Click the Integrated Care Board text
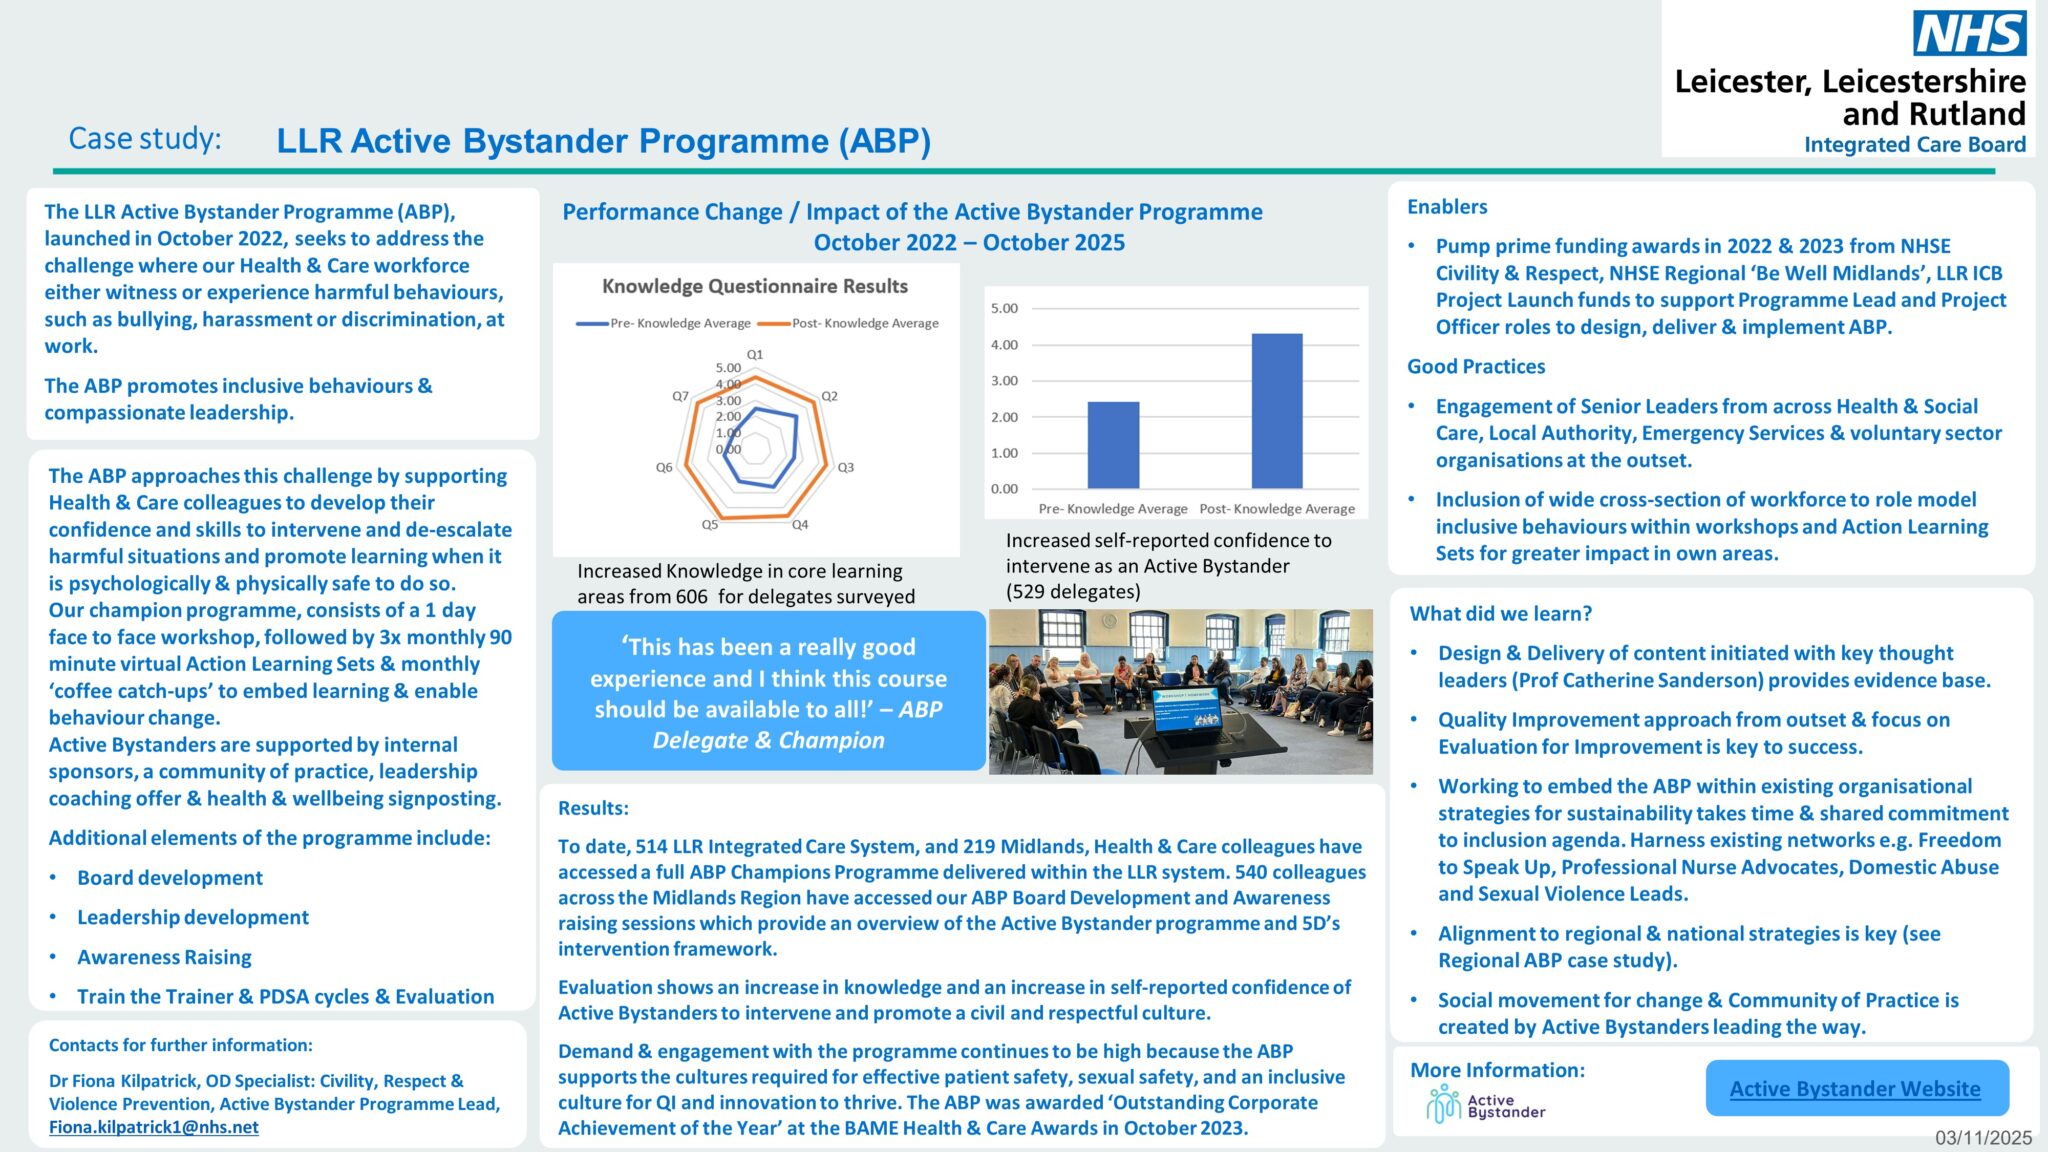 [1914, 144]
